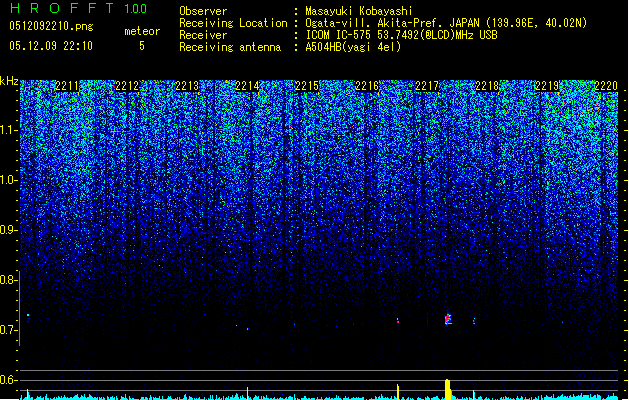The image size is (629, 400).
Task: Click the kHz axis unit label
Action: coord(9,81)
